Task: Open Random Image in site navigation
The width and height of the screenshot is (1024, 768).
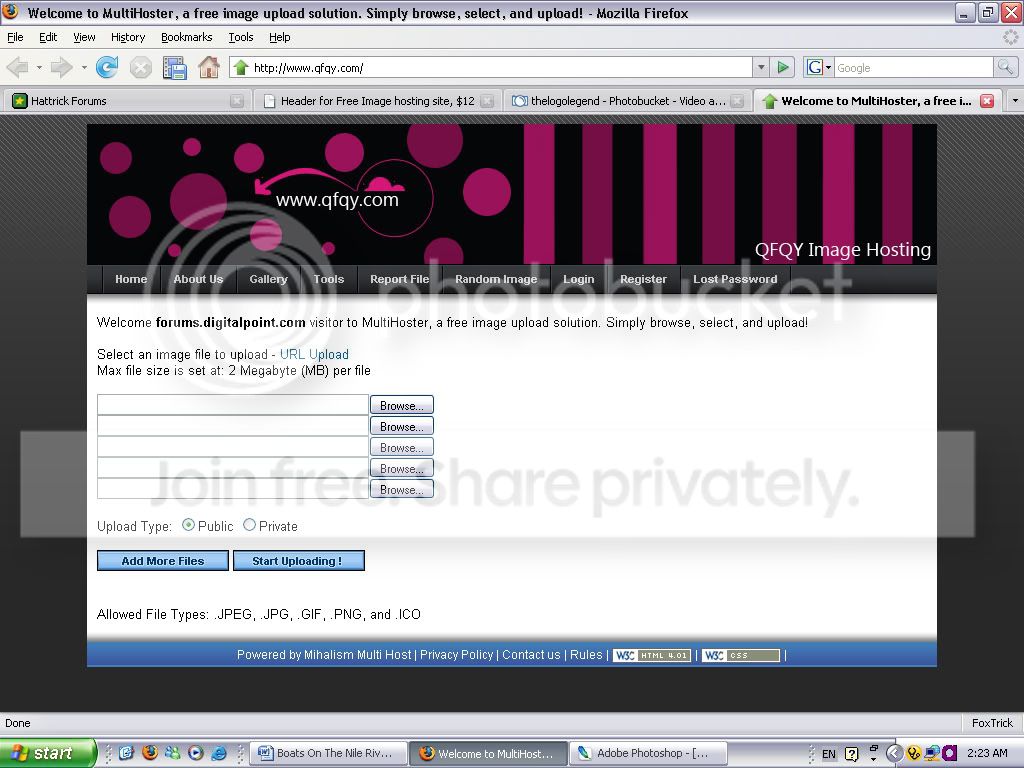Action: tap(496, 279)
